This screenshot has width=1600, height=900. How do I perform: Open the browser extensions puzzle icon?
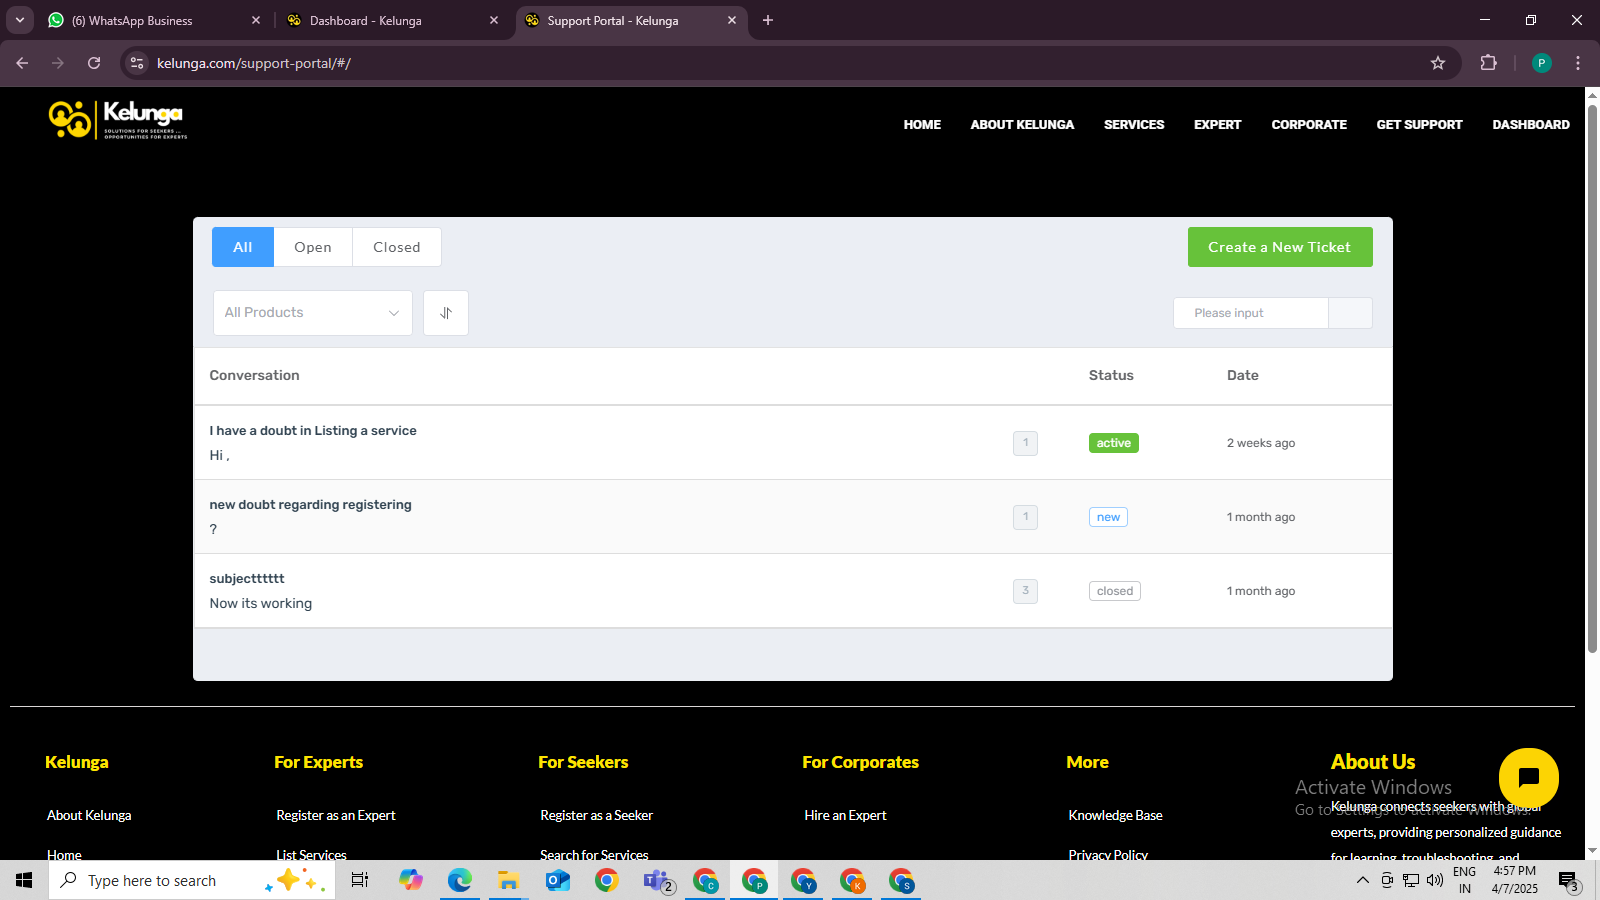[x=1488, y=63]
